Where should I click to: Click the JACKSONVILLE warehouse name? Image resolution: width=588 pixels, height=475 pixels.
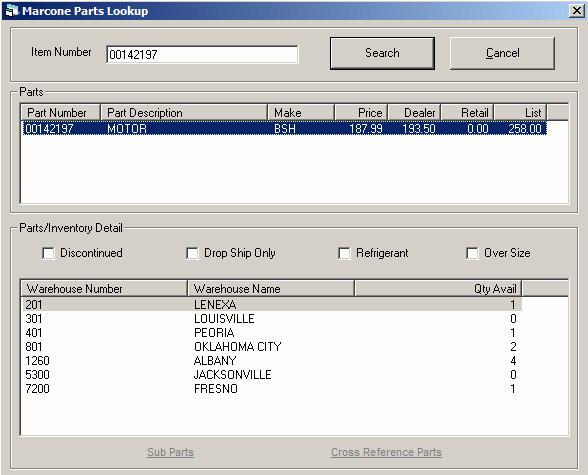point(232,375)
